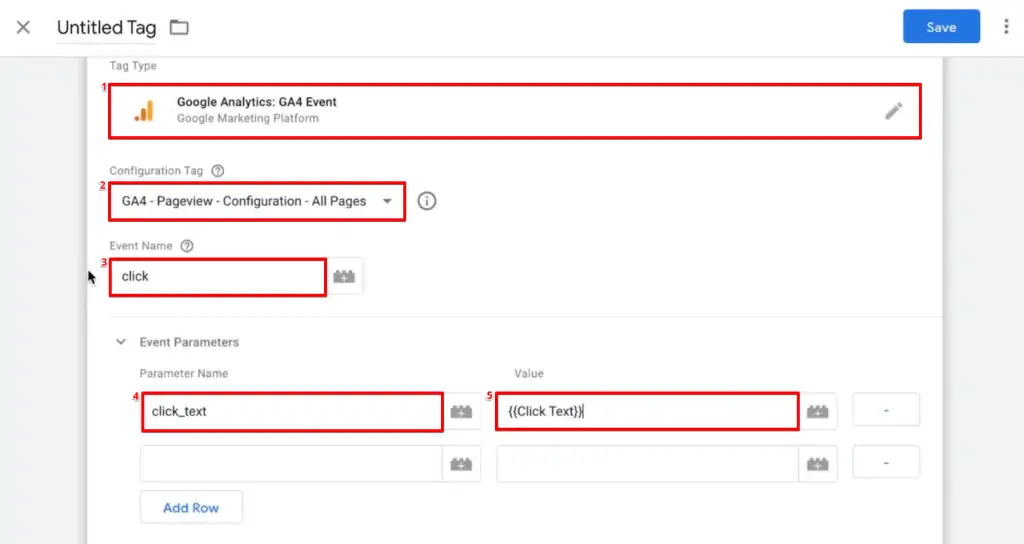Select the Google Analytics: GA4 Event tag type

[x=515, y=110]
